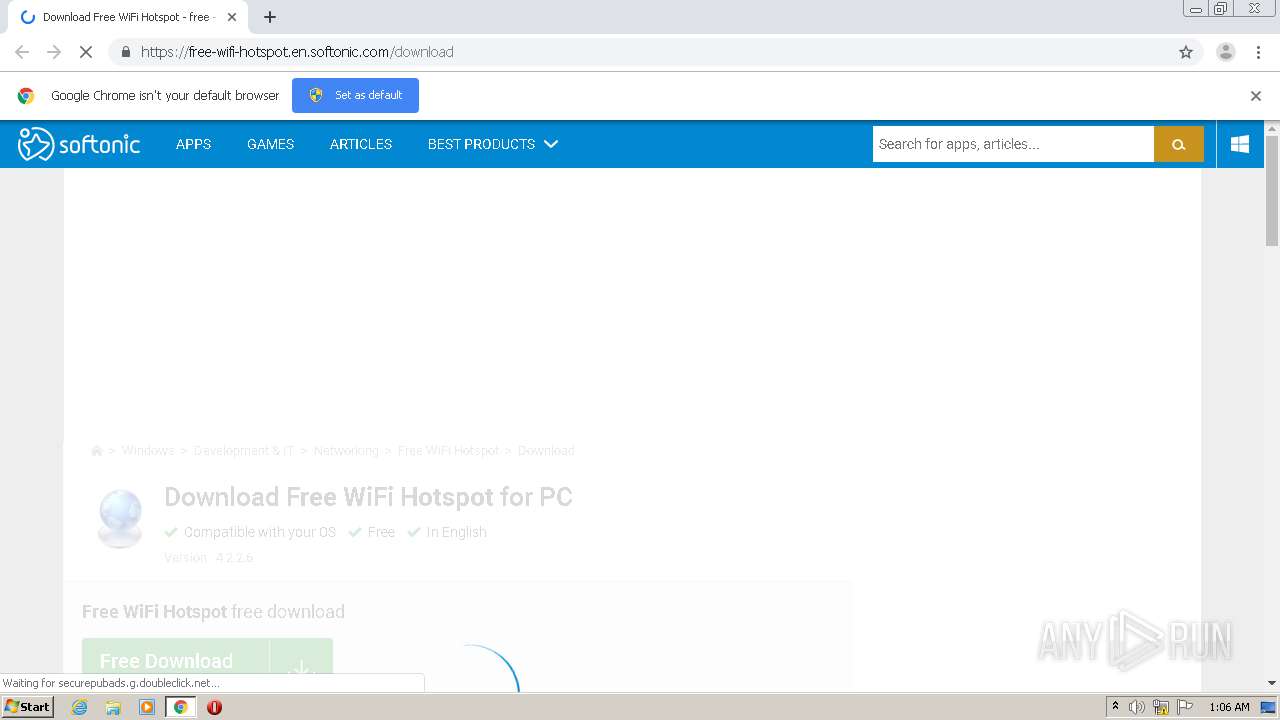Click the Windows platform icon
The height and width of the screenshot is (720, 1280).
tap(1240, 144)
